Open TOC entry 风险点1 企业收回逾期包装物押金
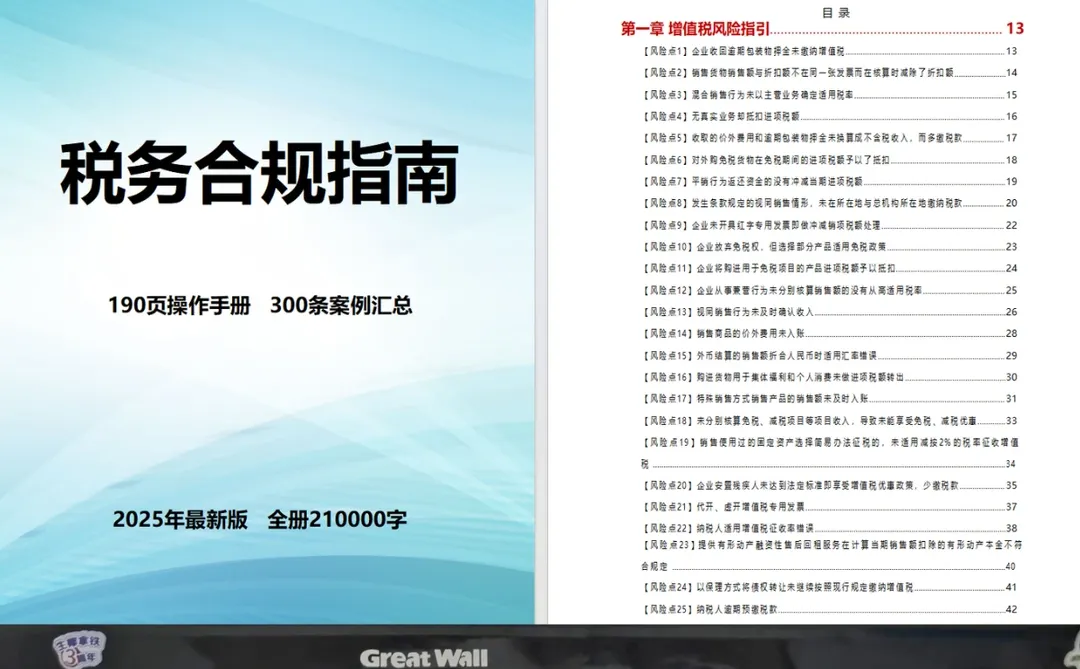The width and height of the screenshot is (1080, 669). pyautogui.click(x=829, y=51)
